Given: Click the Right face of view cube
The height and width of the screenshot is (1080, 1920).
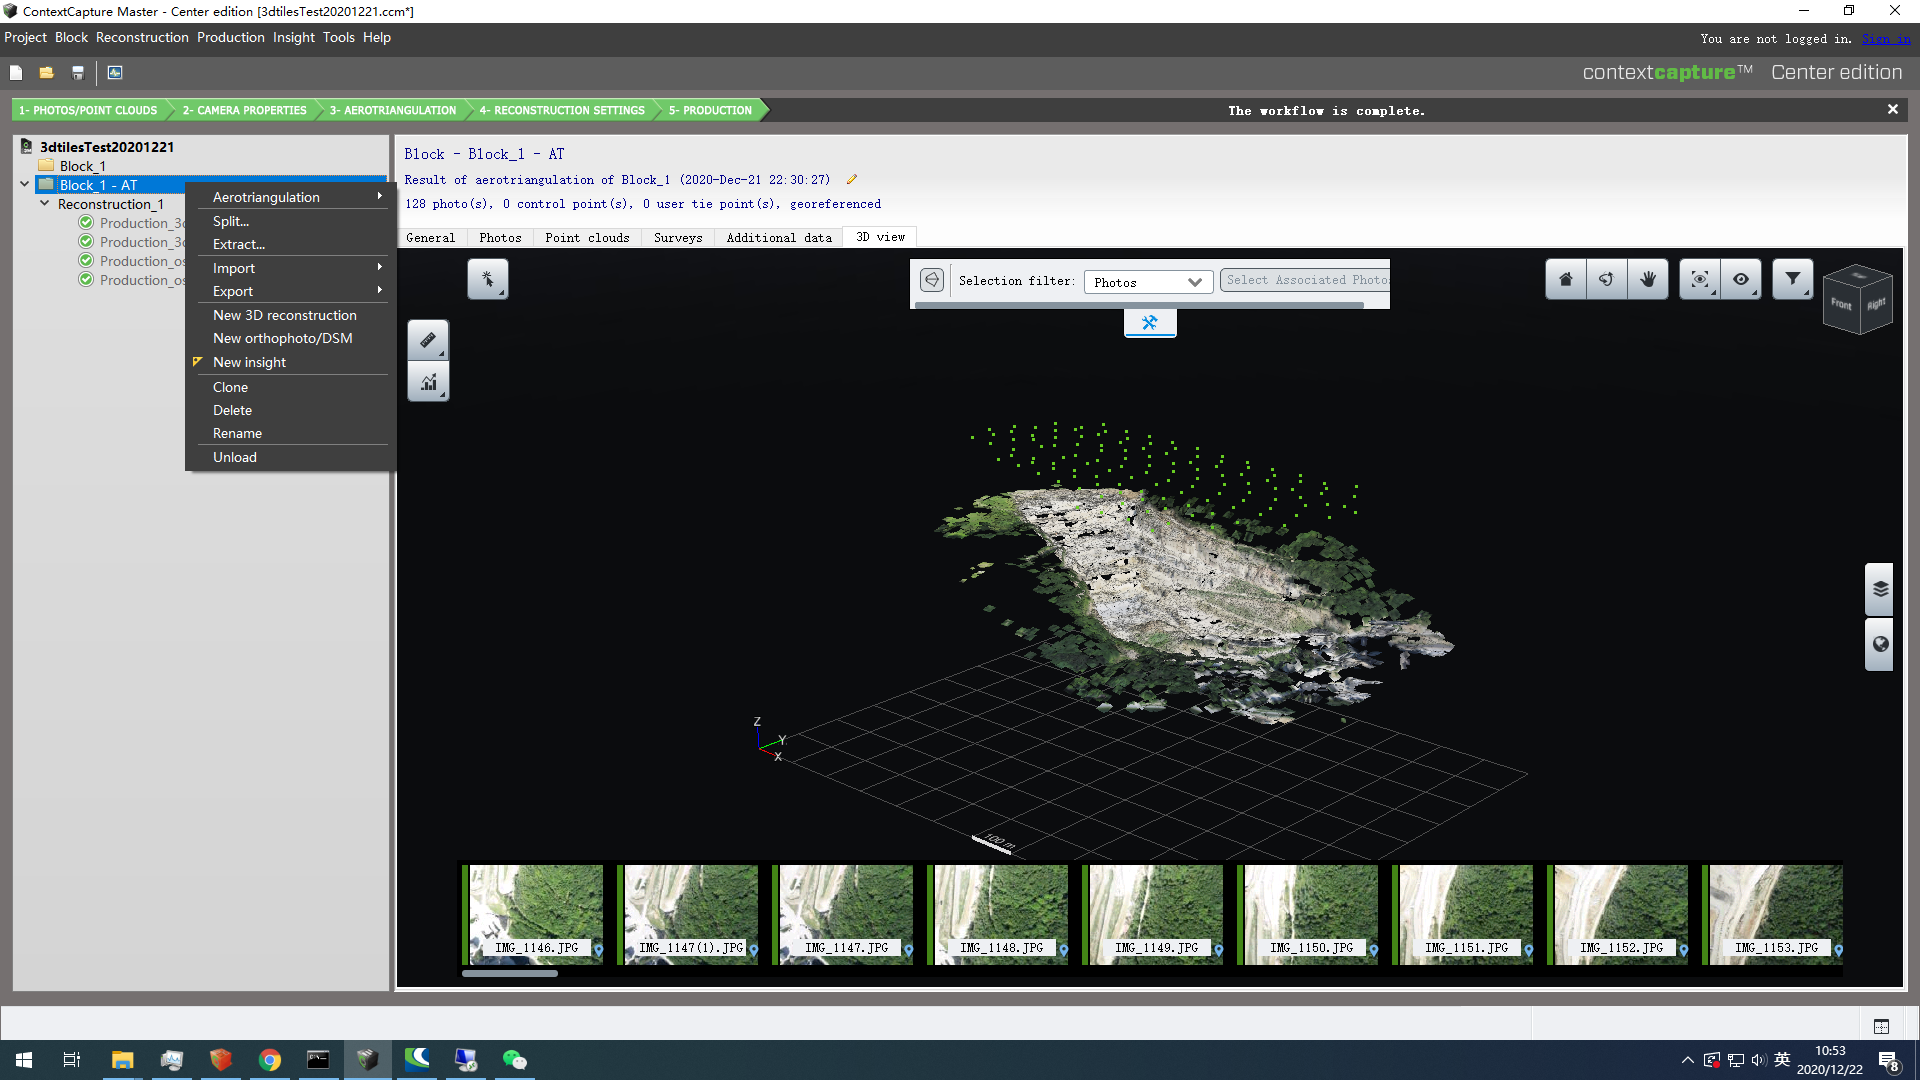Looking at the screenshot, I should tap(1876, 303).
